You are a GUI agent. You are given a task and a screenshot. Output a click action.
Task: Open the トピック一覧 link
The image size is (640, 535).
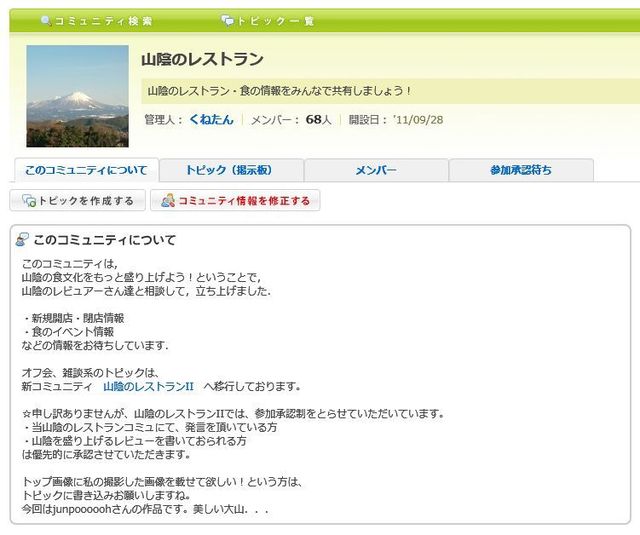[x=275, y=20]
